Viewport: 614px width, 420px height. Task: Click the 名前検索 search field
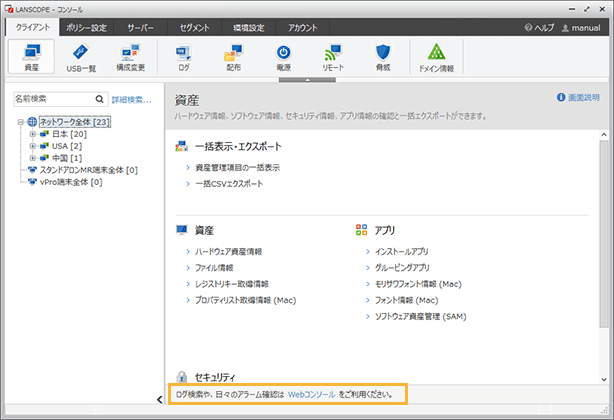pos(52,100)
